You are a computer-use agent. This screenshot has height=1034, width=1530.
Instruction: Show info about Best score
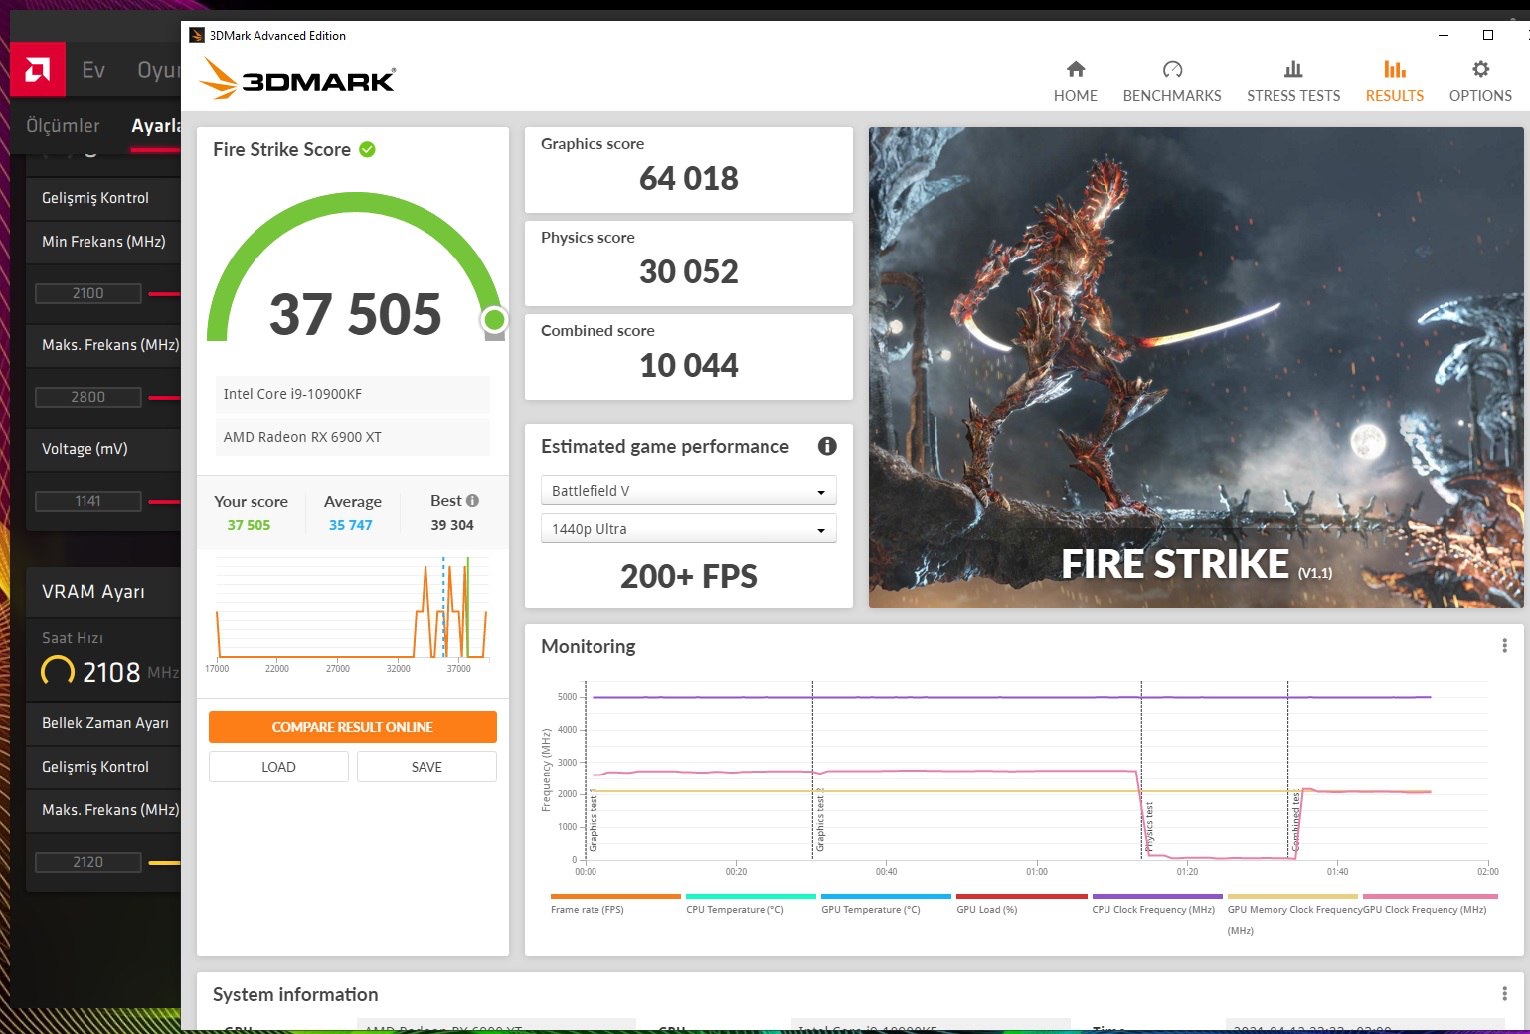(x=472, y=500)
